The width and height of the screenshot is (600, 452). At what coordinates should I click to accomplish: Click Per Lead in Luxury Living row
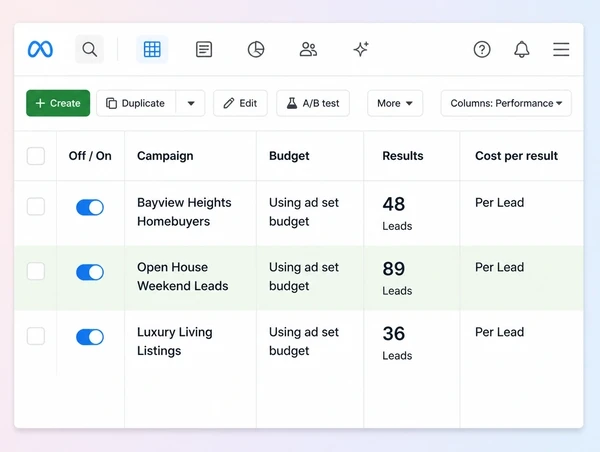click(499, 332)
